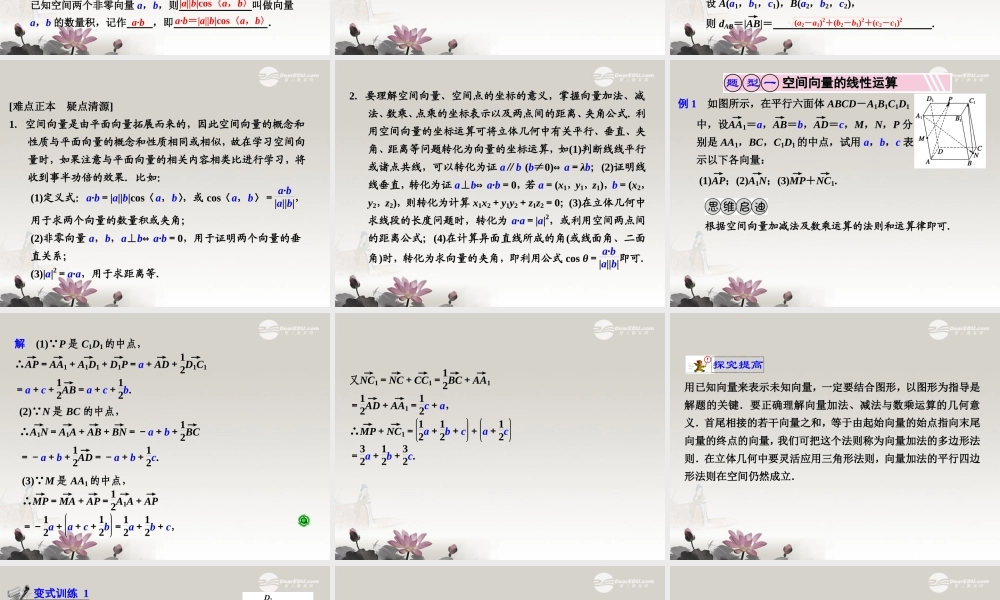This screenshot has height=600, width=1000.
Task: Click the line (2)∵N 是 BC 的中点
Action: tap(69, 411)
